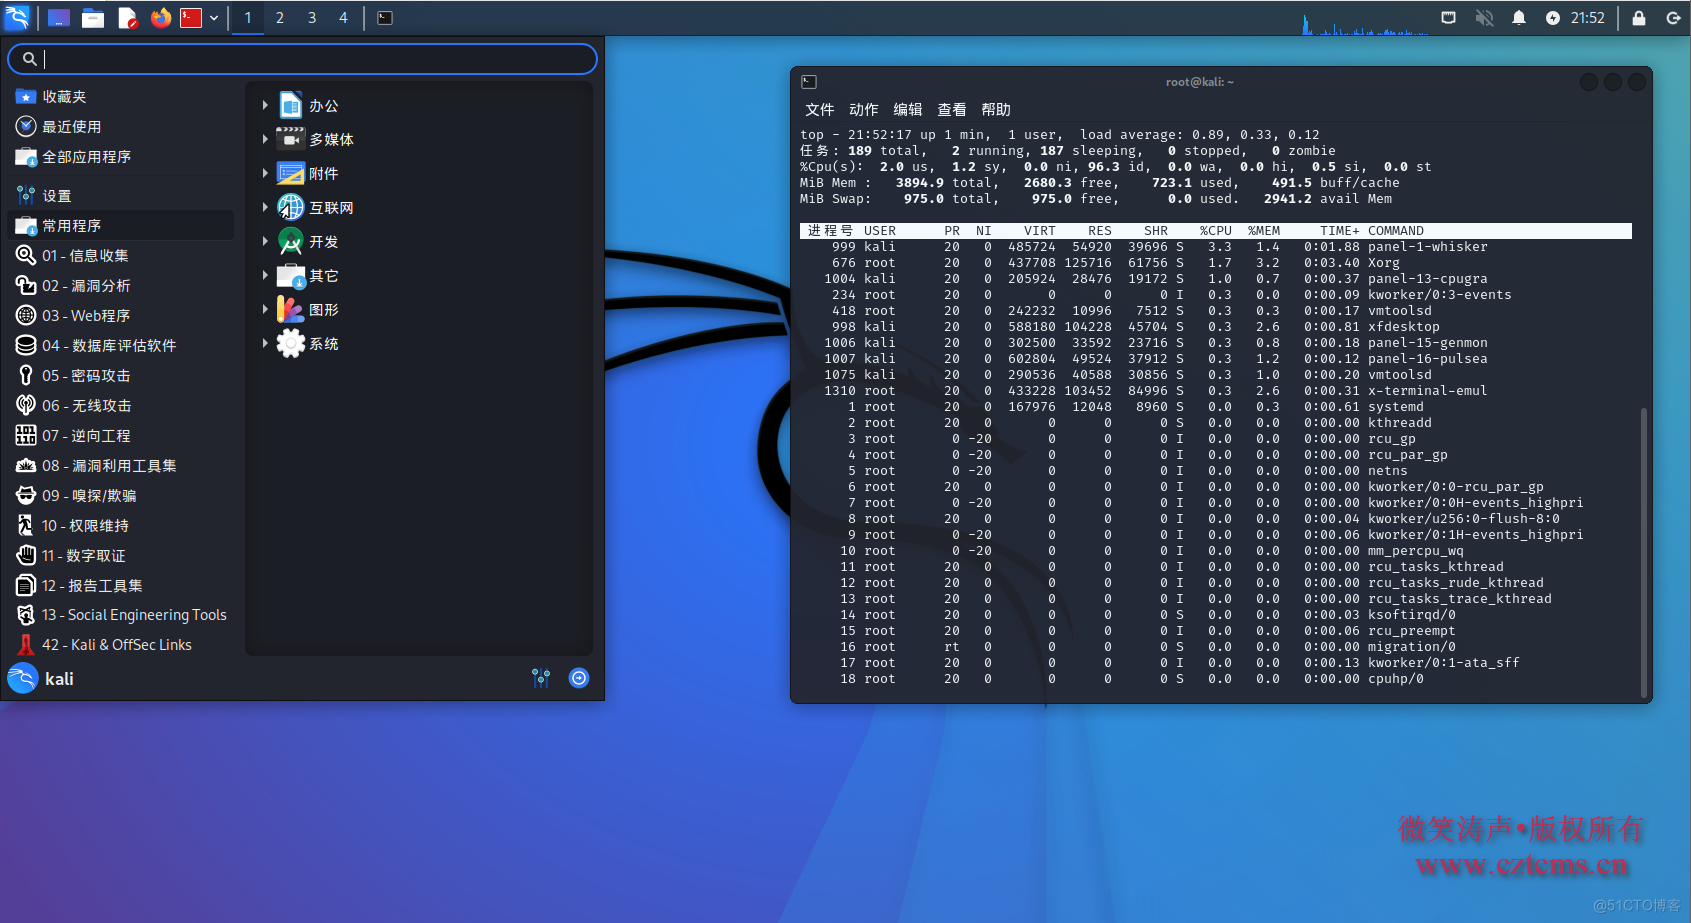
Task: Open the notifications bell icon
Action: [x=1519, y=18]
